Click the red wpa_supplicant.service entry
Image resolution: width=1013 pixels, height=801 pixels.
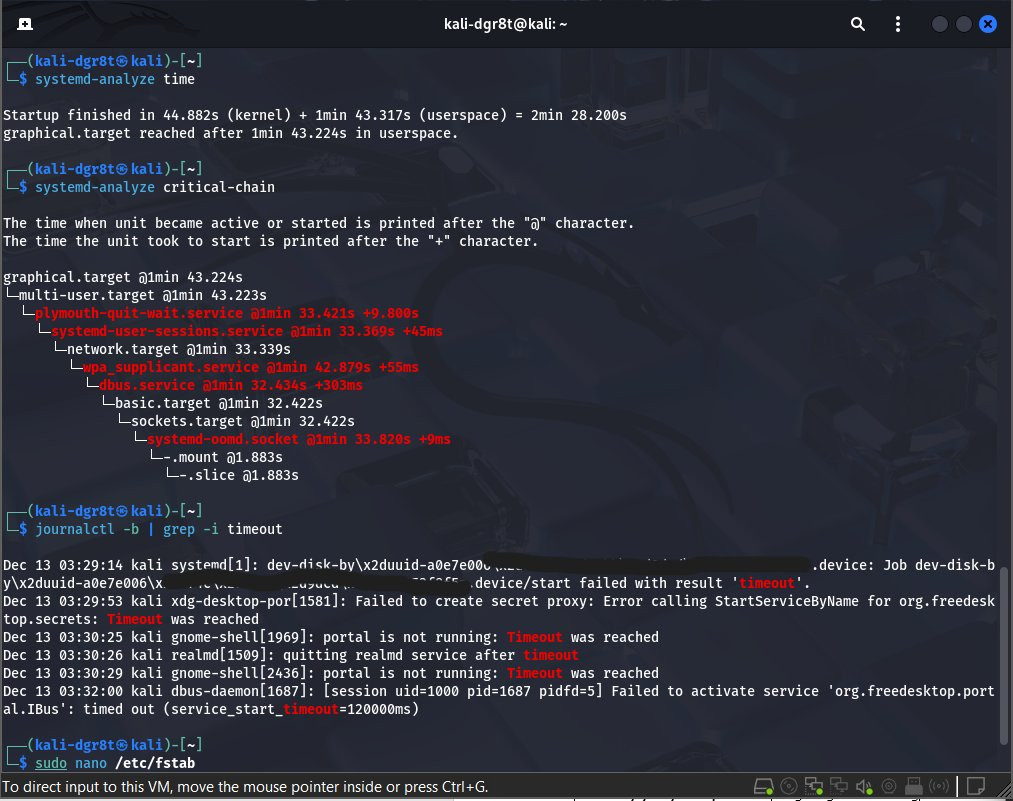251,368
